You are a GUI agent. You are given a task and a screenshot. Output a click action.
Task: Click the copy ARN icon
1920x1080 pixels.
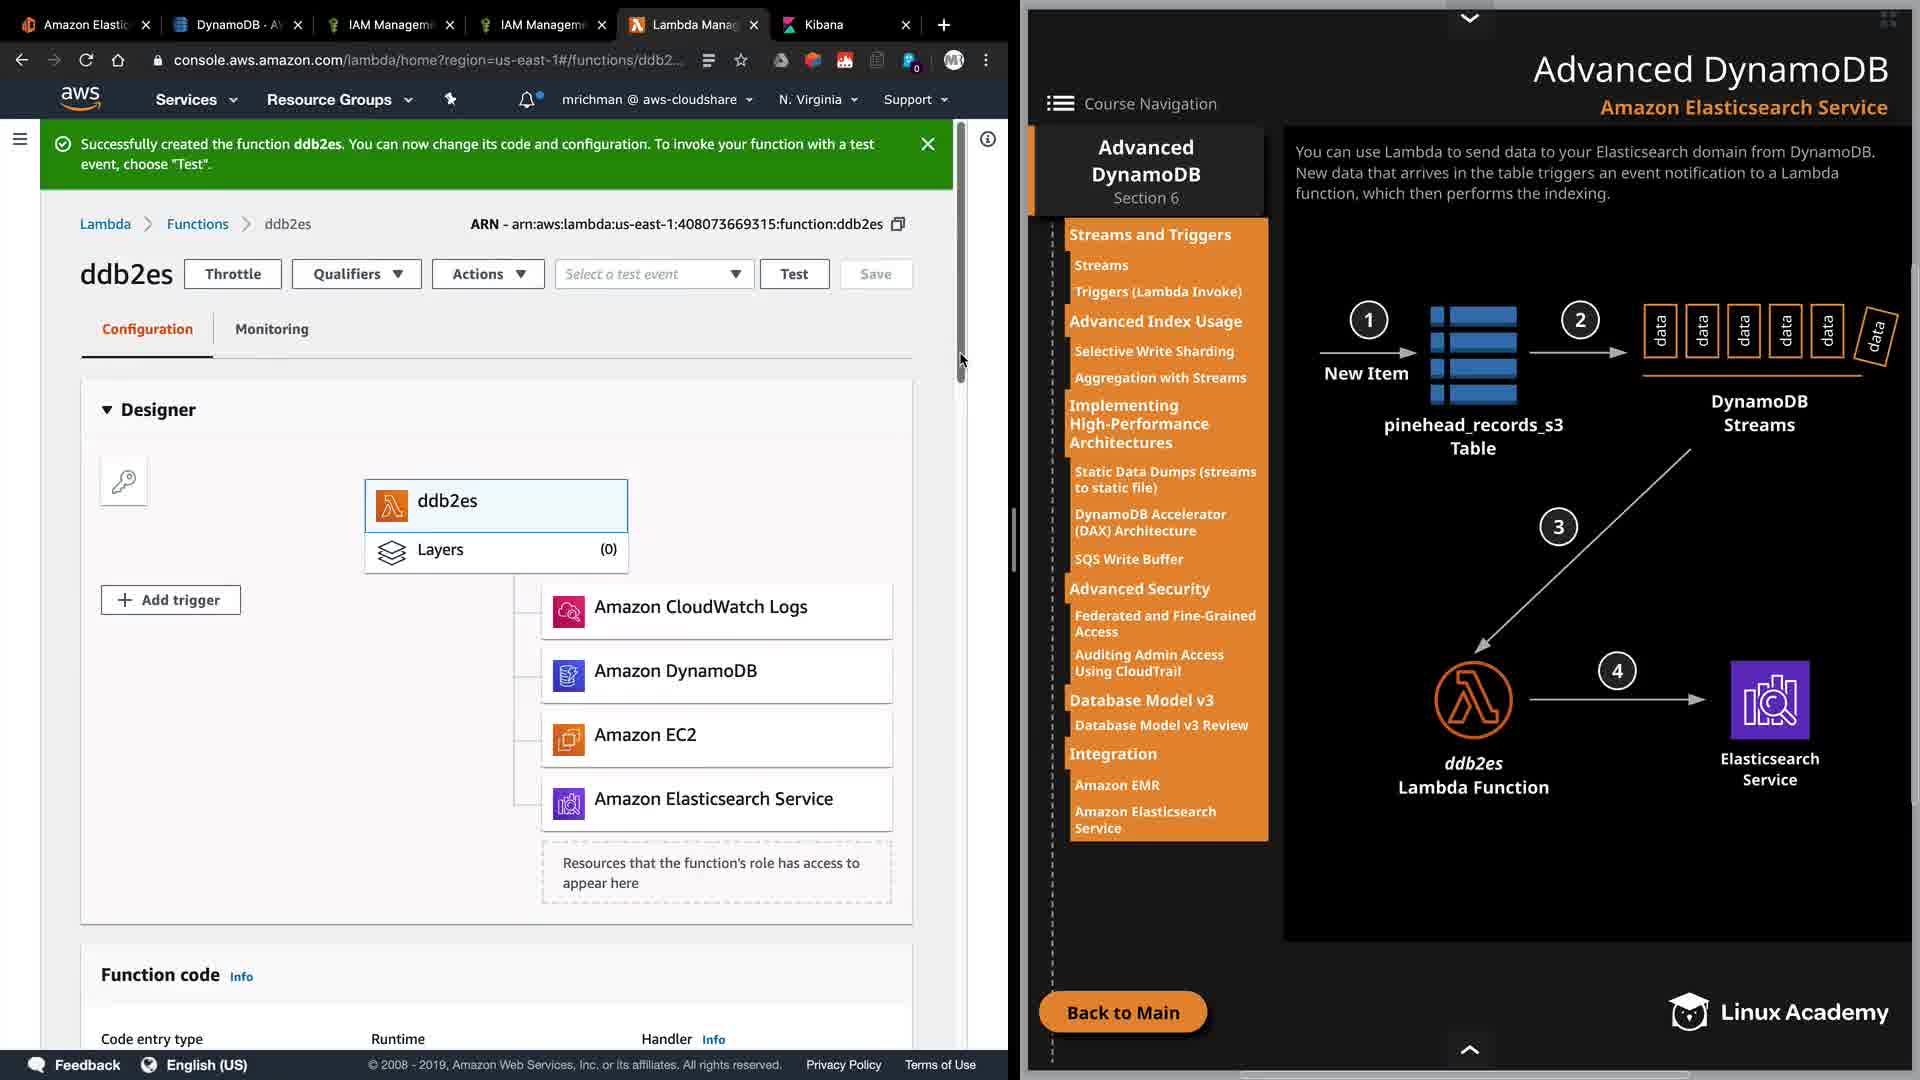coord(898,224)
